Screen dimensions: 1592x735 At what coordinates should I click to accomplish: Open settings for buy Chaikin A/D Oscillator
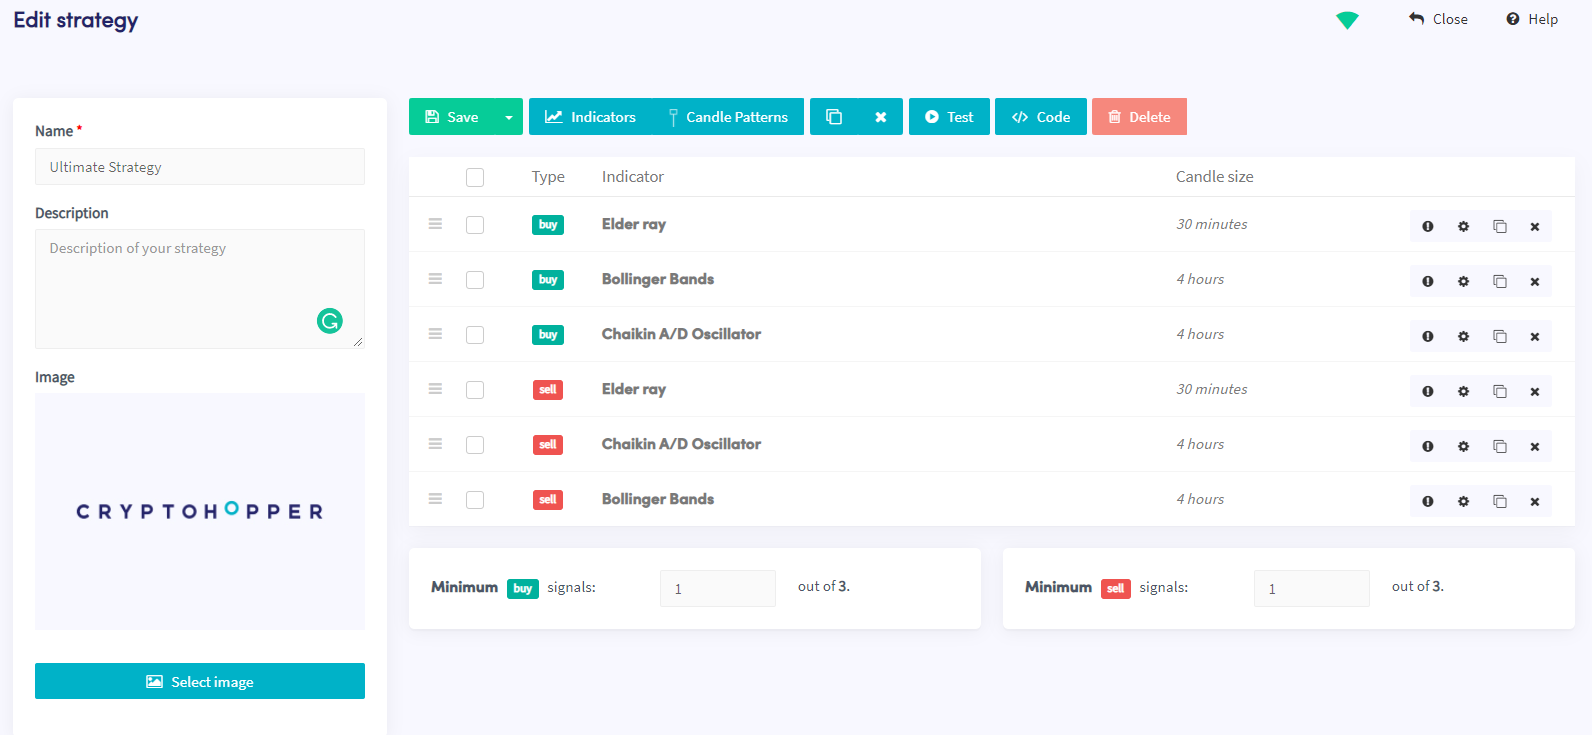[1463, 336]
